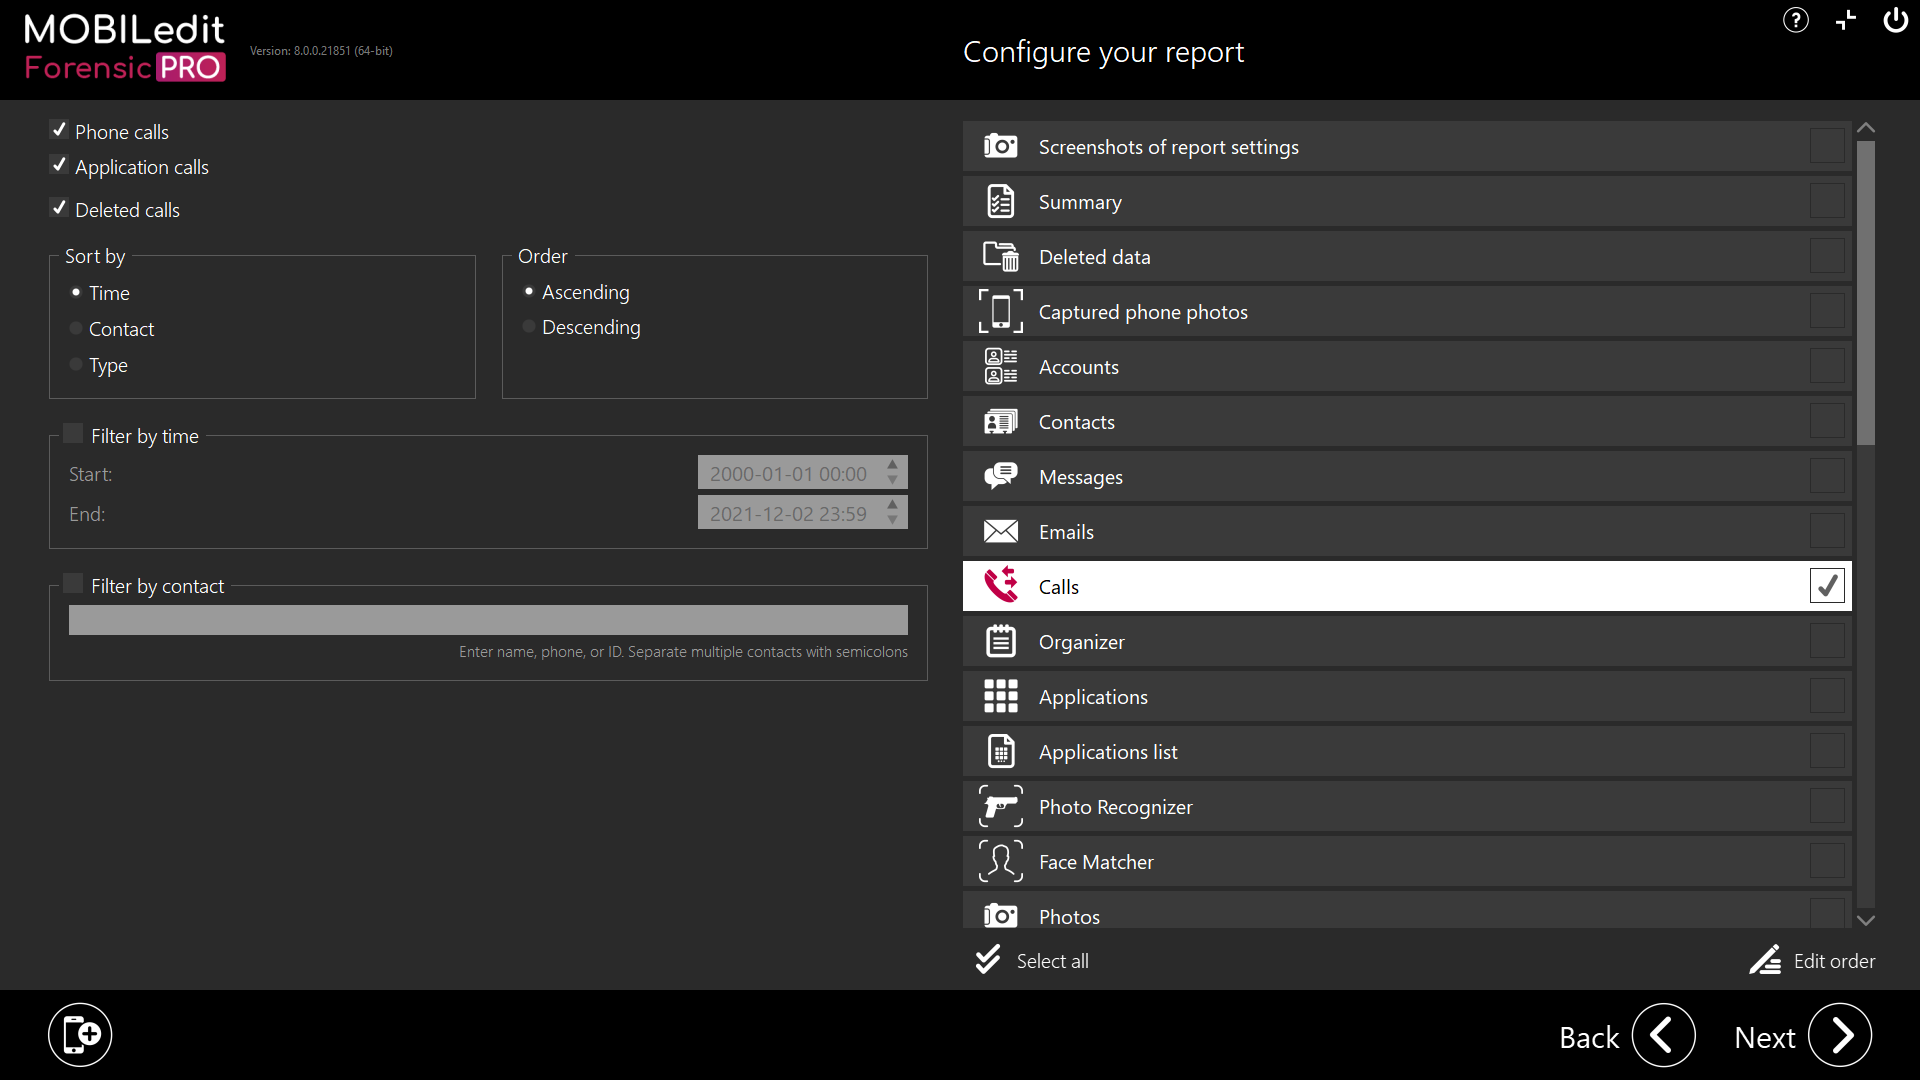The height and width of the screenshot is (1080, 1920).
Task: Click the Photo Recognizer gun icon
Action: 1000,807
